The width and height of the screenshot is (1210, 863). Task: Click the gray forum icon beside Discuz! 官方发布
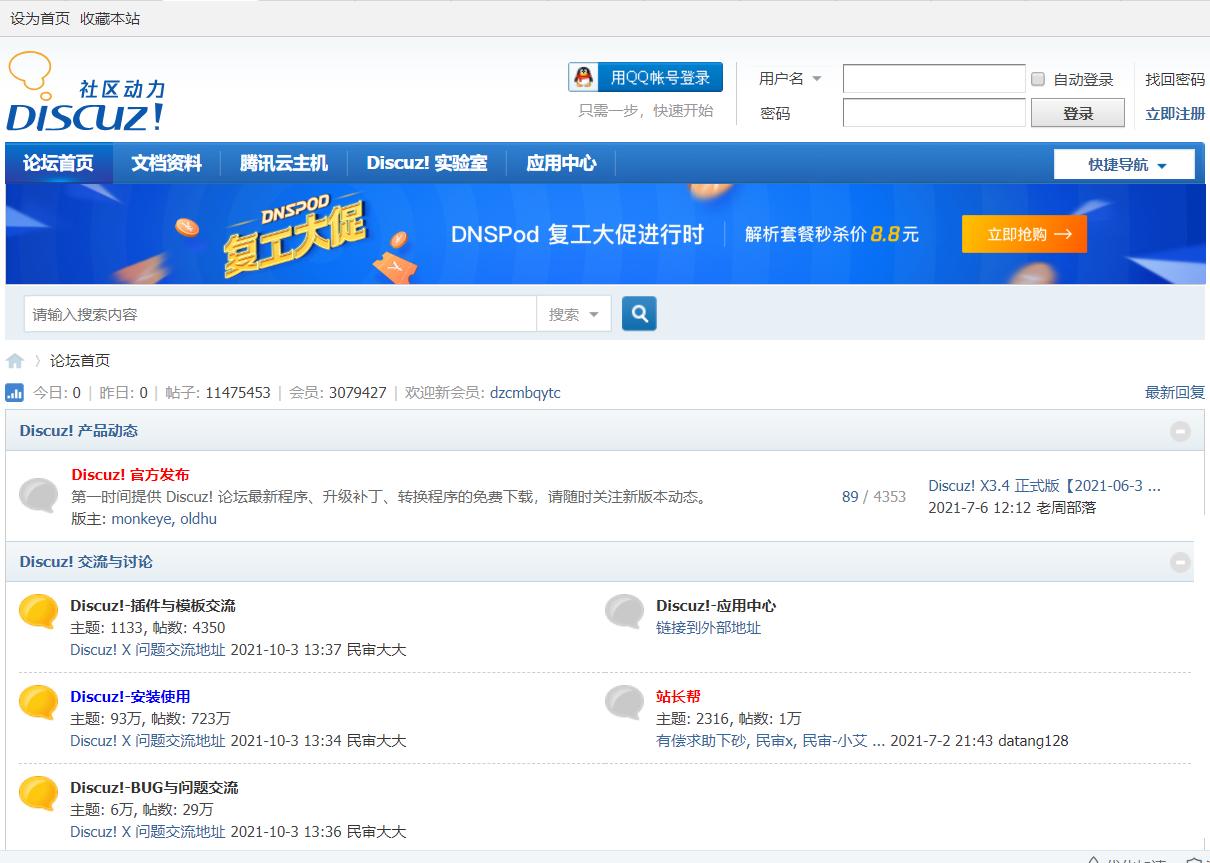(38, 496)
